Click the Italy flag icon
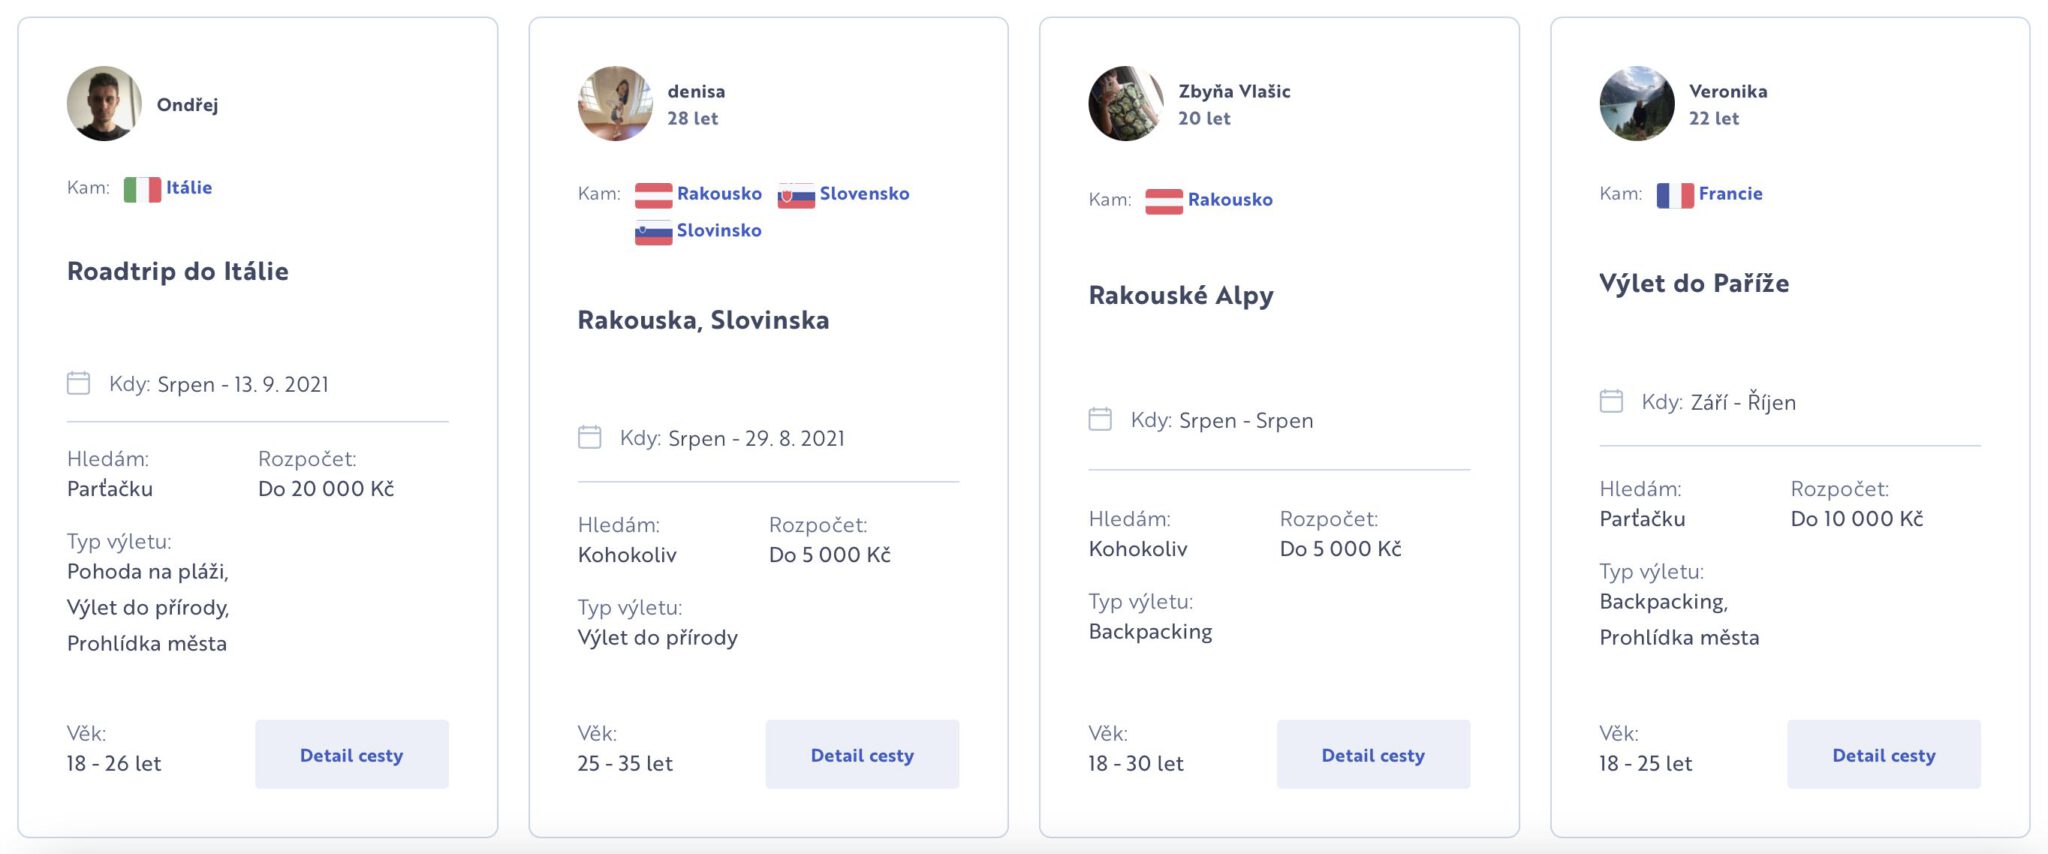 pos(142,189)
